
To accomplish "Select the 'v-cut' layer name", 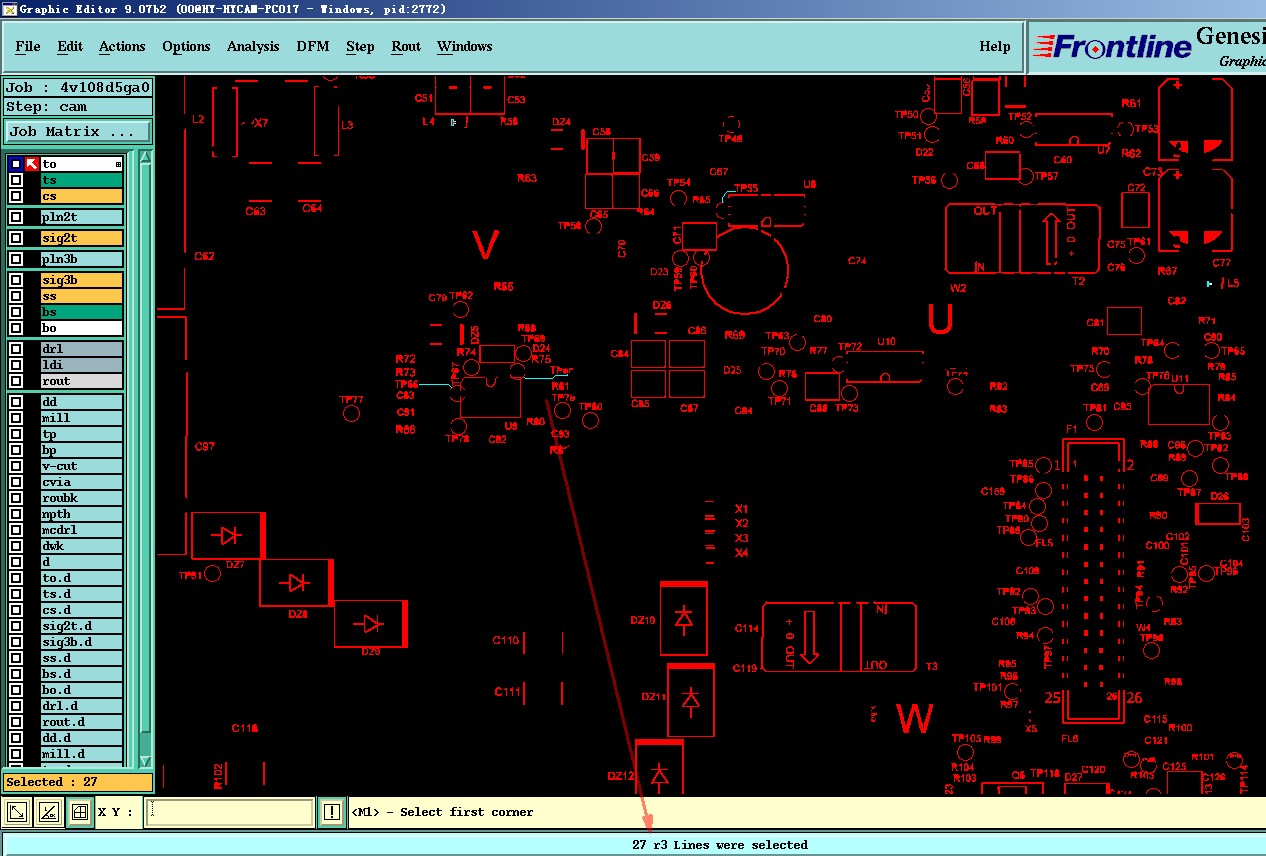I will [81, 466].
